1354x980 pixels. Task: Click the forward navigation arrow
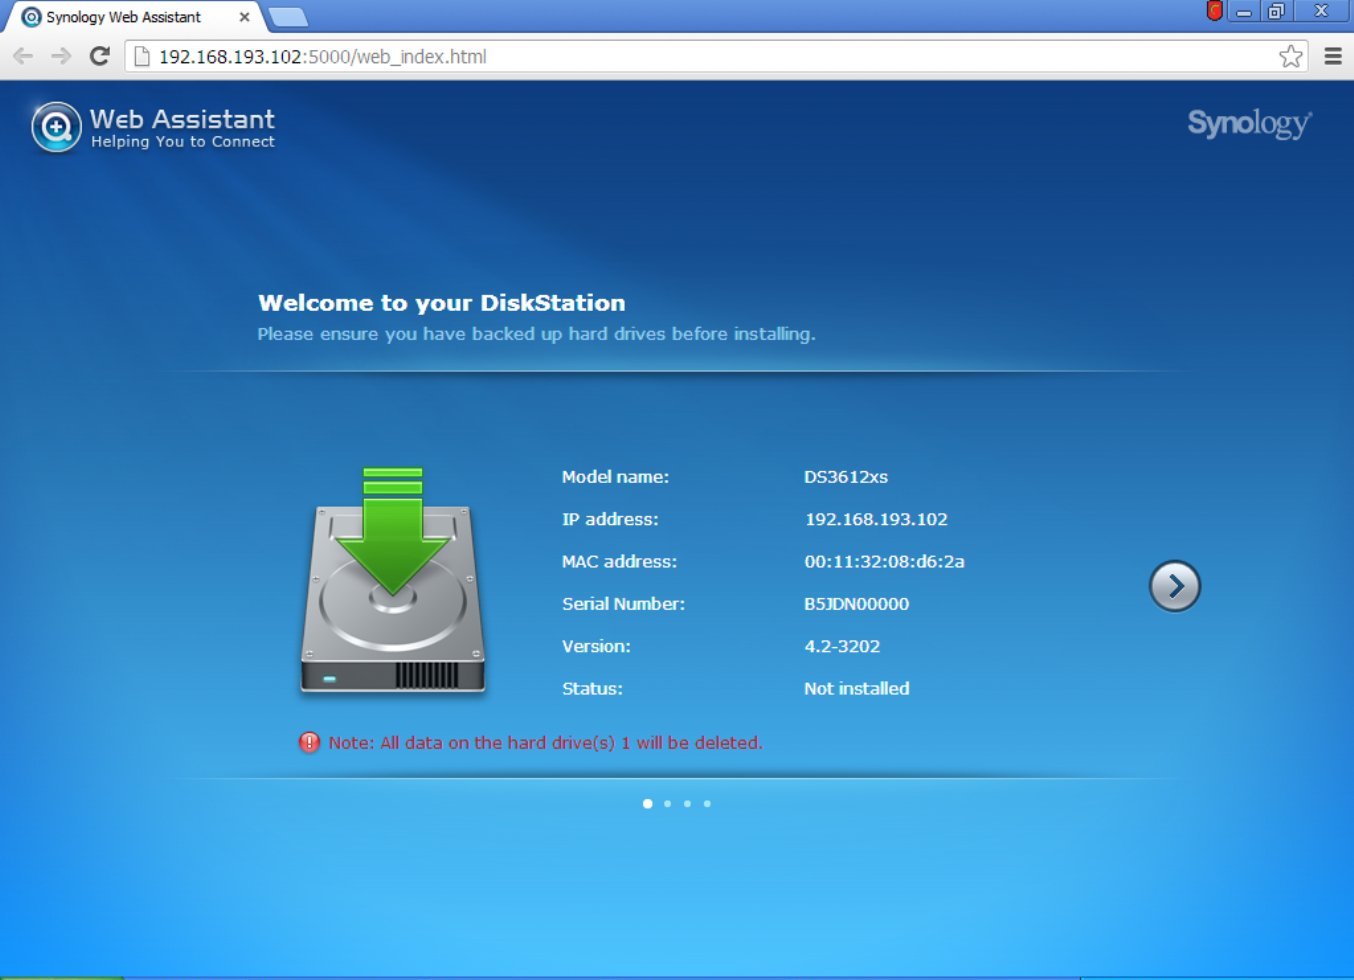(x=60, y=57)
